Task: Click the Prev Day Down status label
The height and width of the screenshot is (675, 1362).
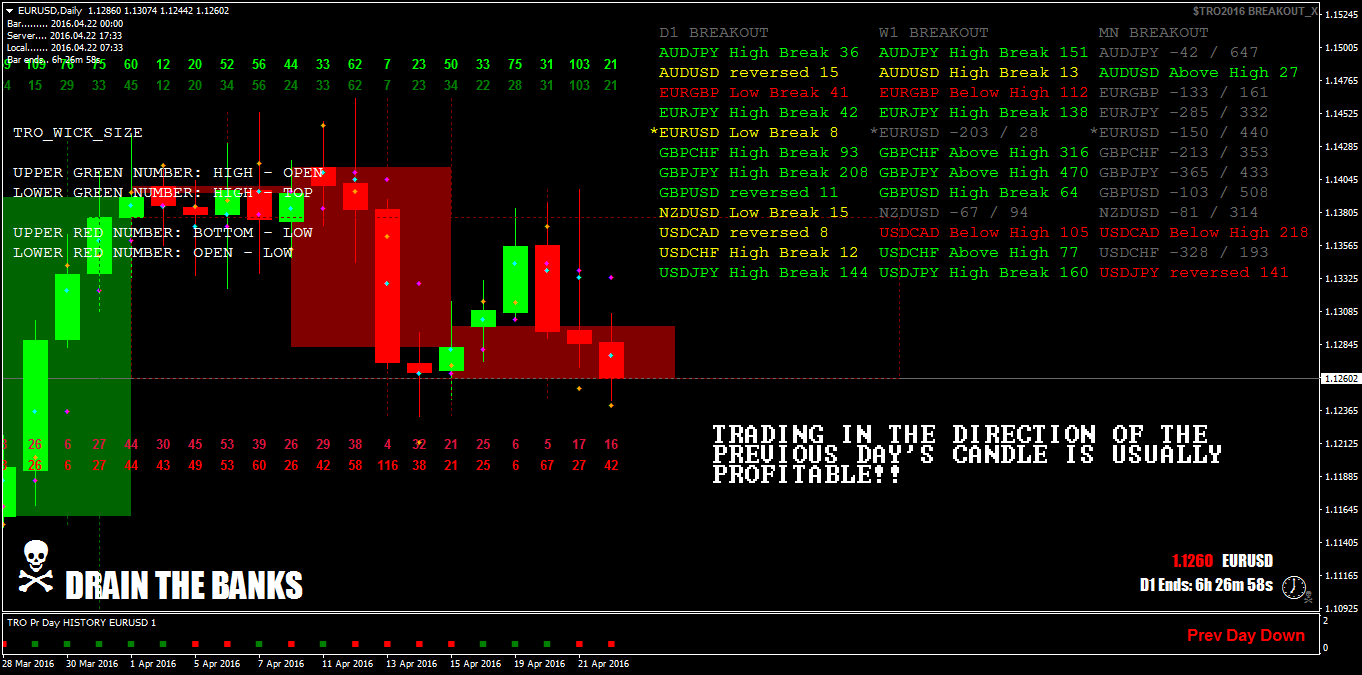Action: coord(1245,634)
